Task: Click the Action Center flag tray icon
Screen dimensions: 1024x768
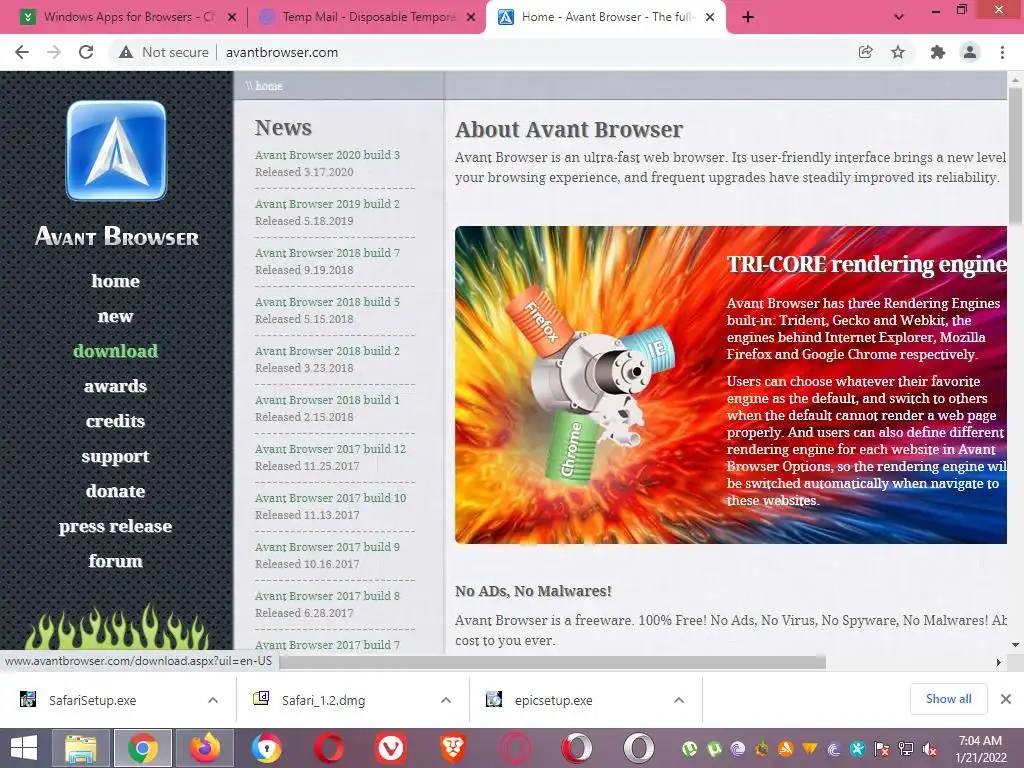Action: click(x=882, y=749)
